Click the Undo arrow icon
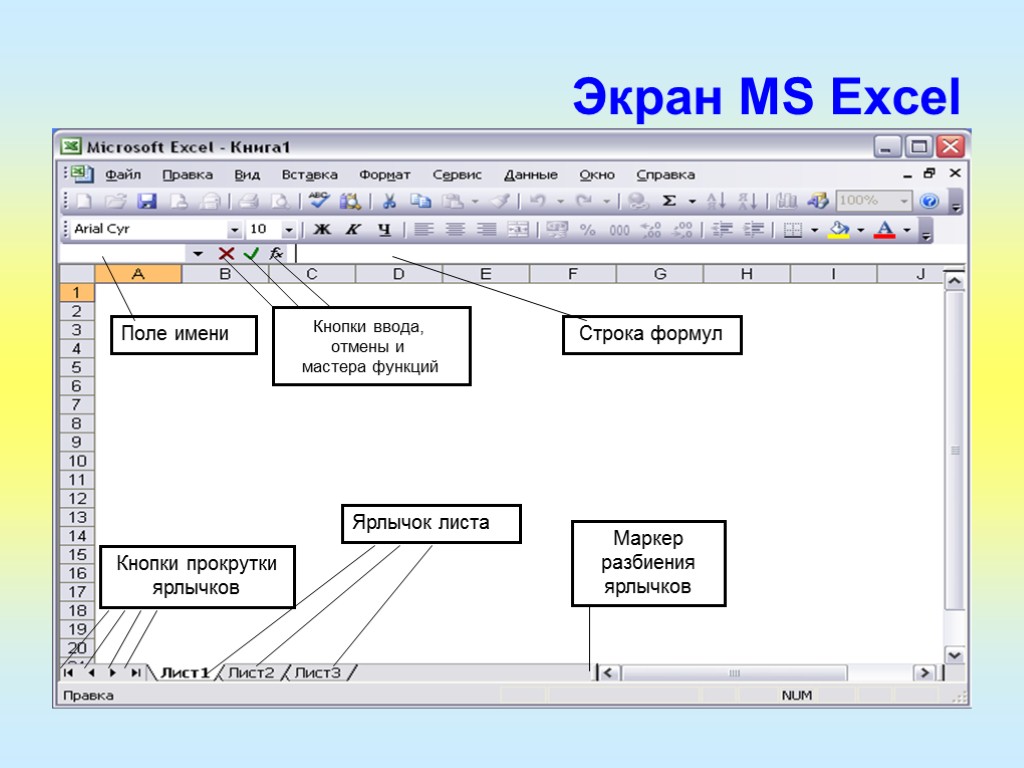The height and width of the screenshot is (768, 1024). [537, 201]
